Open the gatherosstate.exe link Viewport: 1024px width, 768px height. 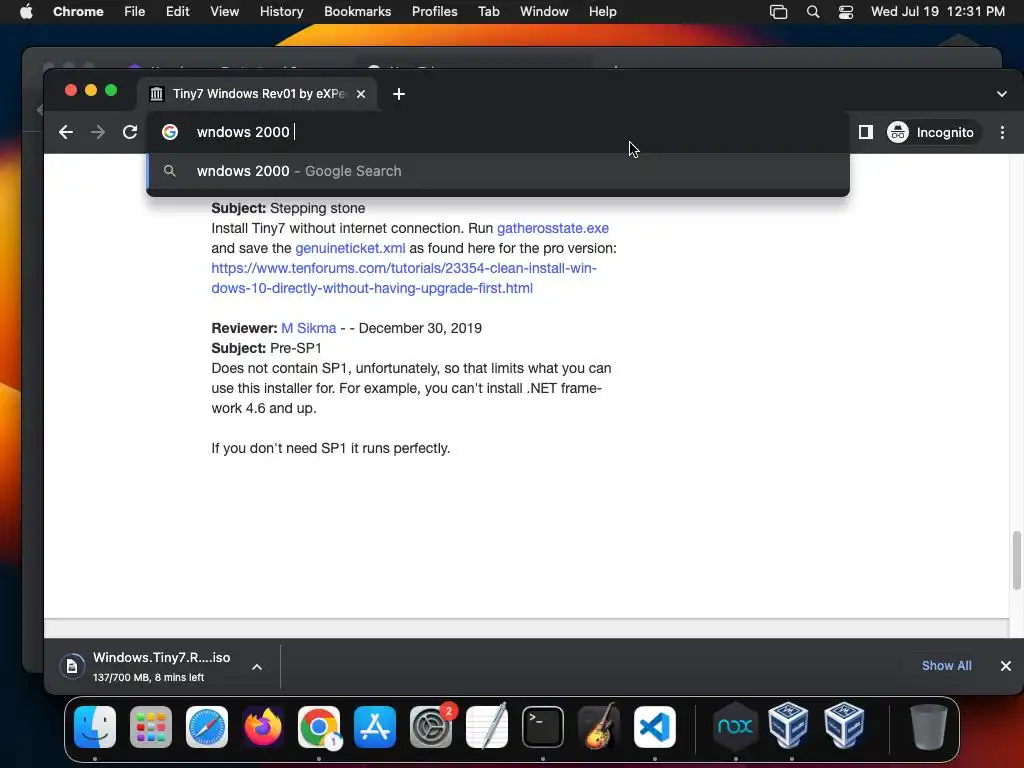point(552,228)
